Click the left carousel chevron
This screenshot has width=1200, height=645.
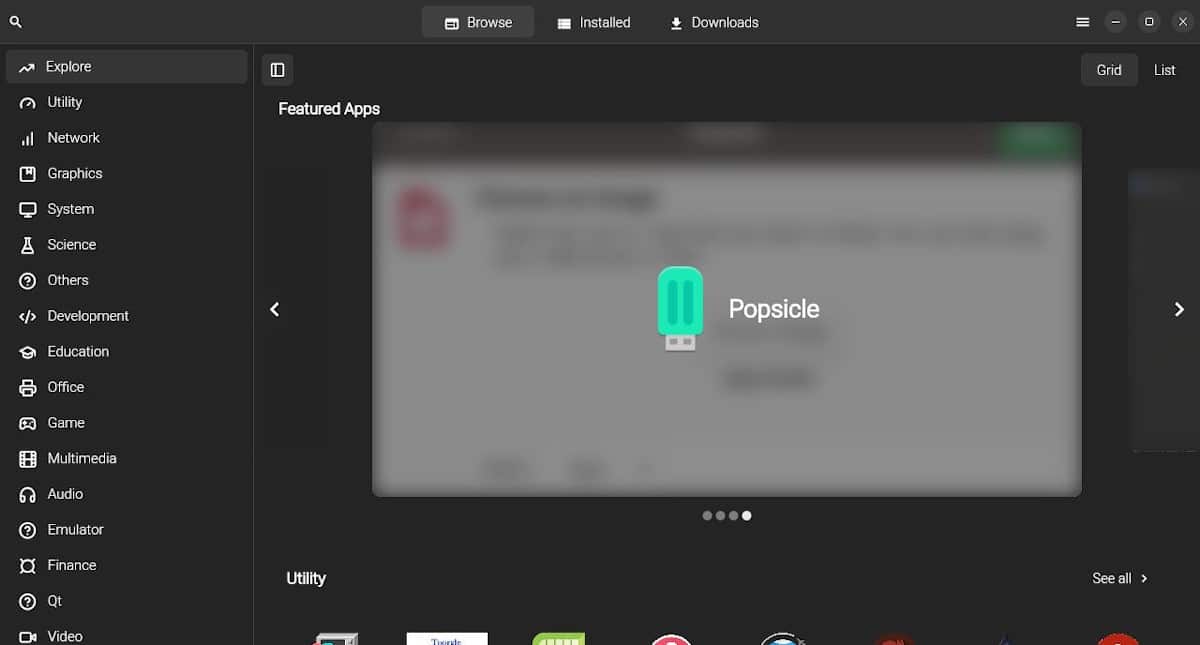[274, 309]
